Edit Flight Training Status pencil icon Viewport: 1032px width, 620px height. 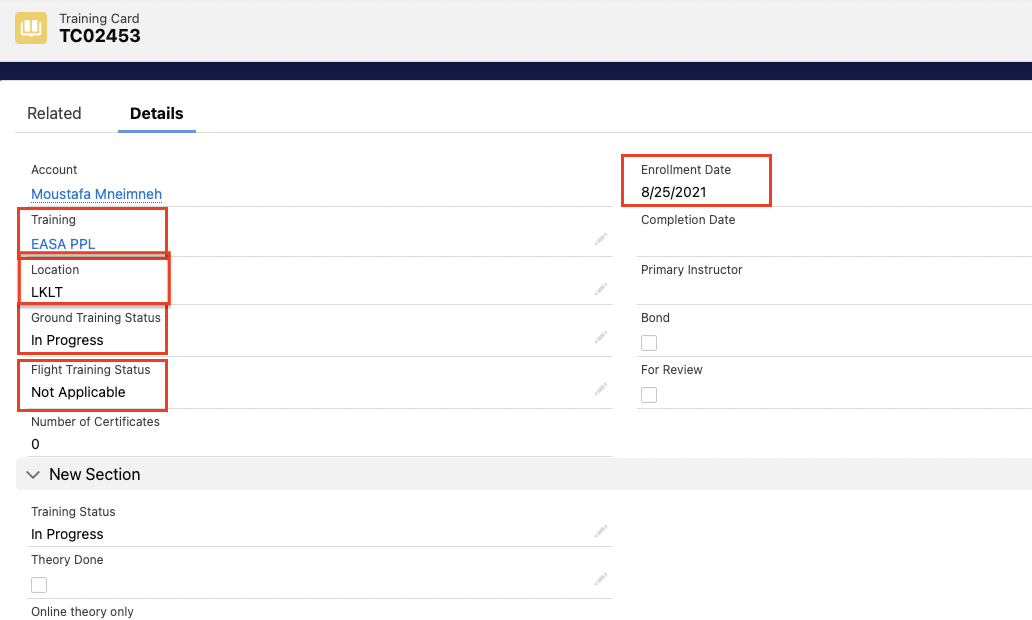(x=600, y=389)
